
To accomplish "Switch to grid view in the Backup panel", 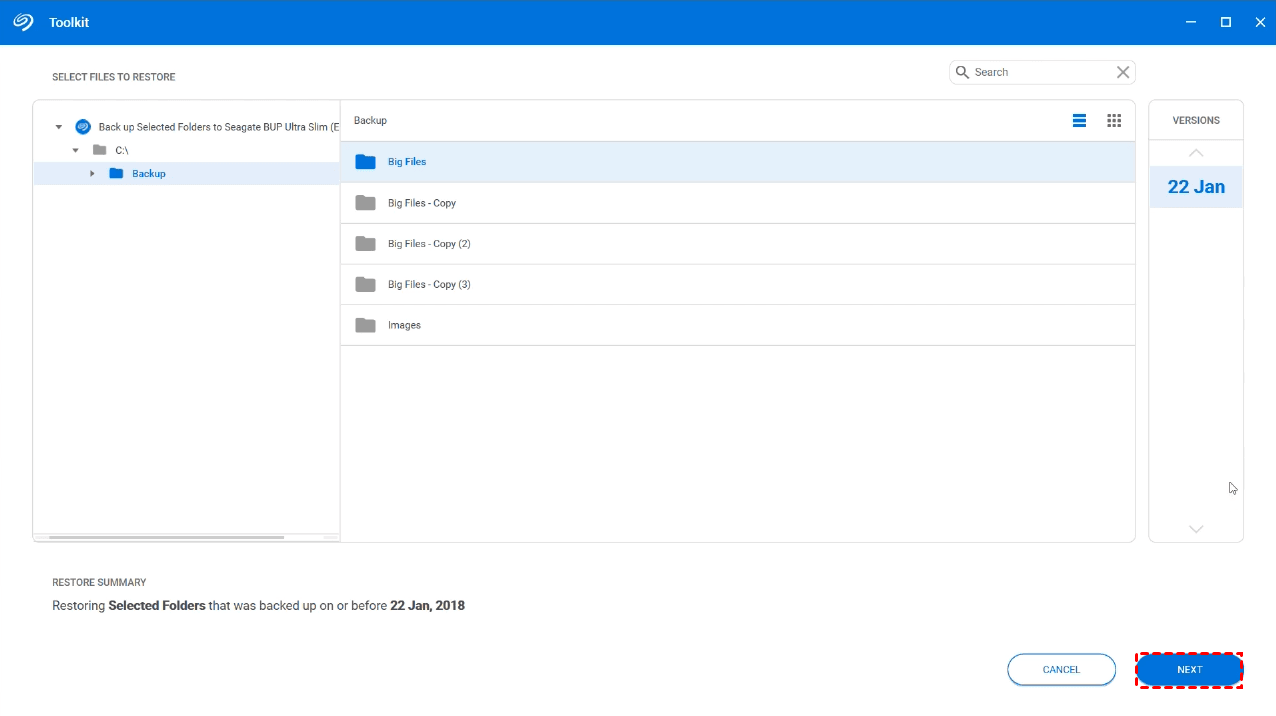I will [1114, 120].
